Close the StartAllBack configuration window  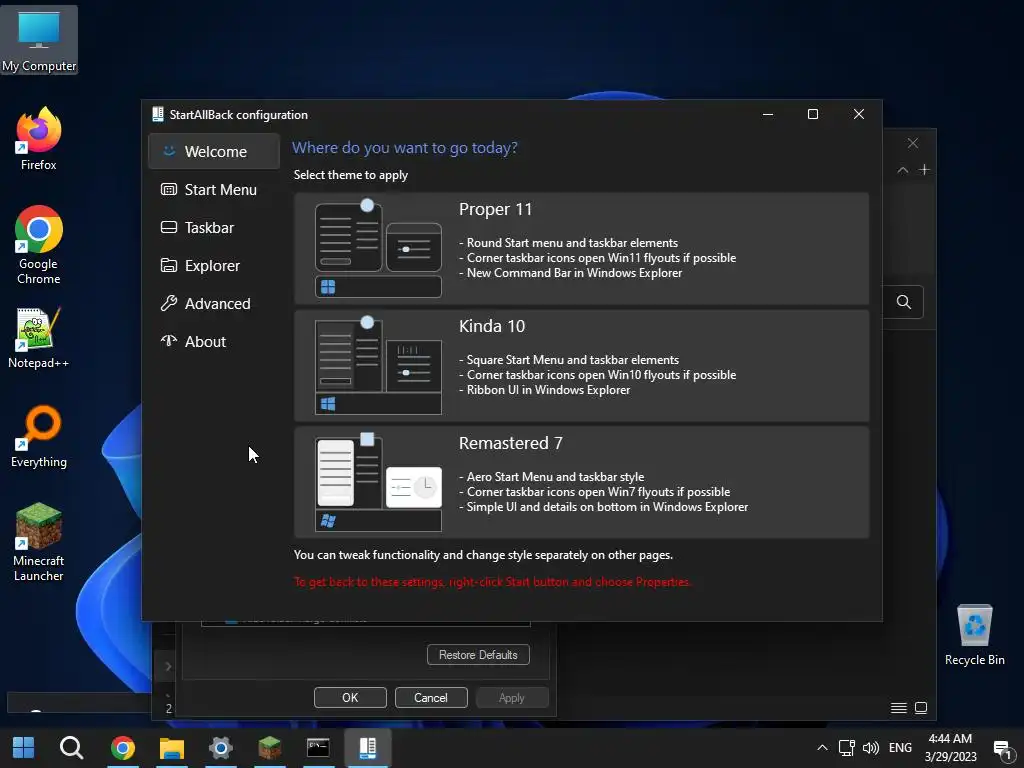coord(859,114)
